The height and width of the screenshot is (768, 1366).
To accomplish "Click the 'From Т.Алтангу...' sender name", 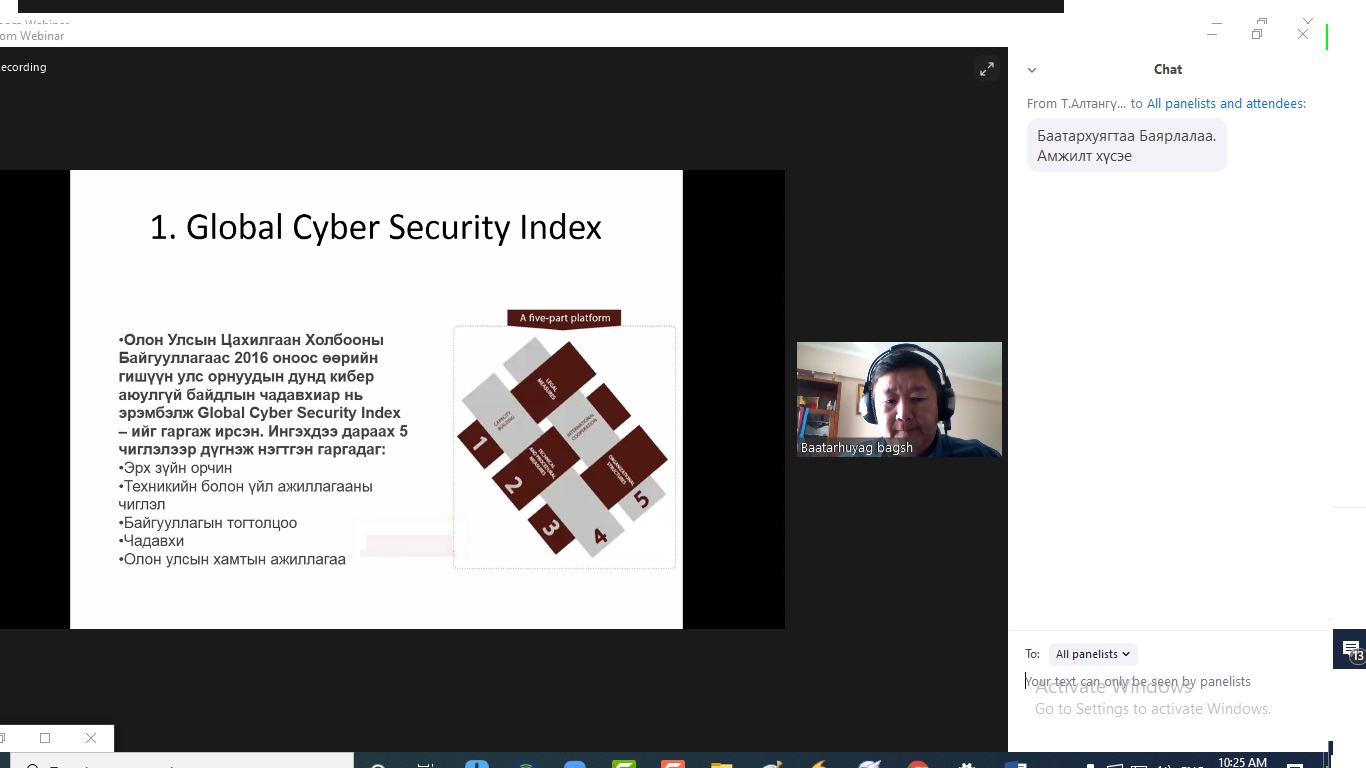I will [1076, 103].
